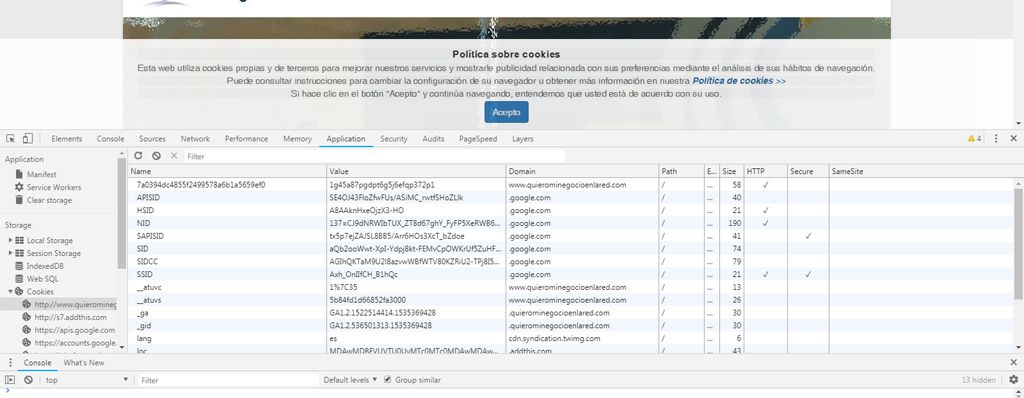The image size is (1024, 398).
Task: Click the clear all cookies icon
Action: click(156, 156)
